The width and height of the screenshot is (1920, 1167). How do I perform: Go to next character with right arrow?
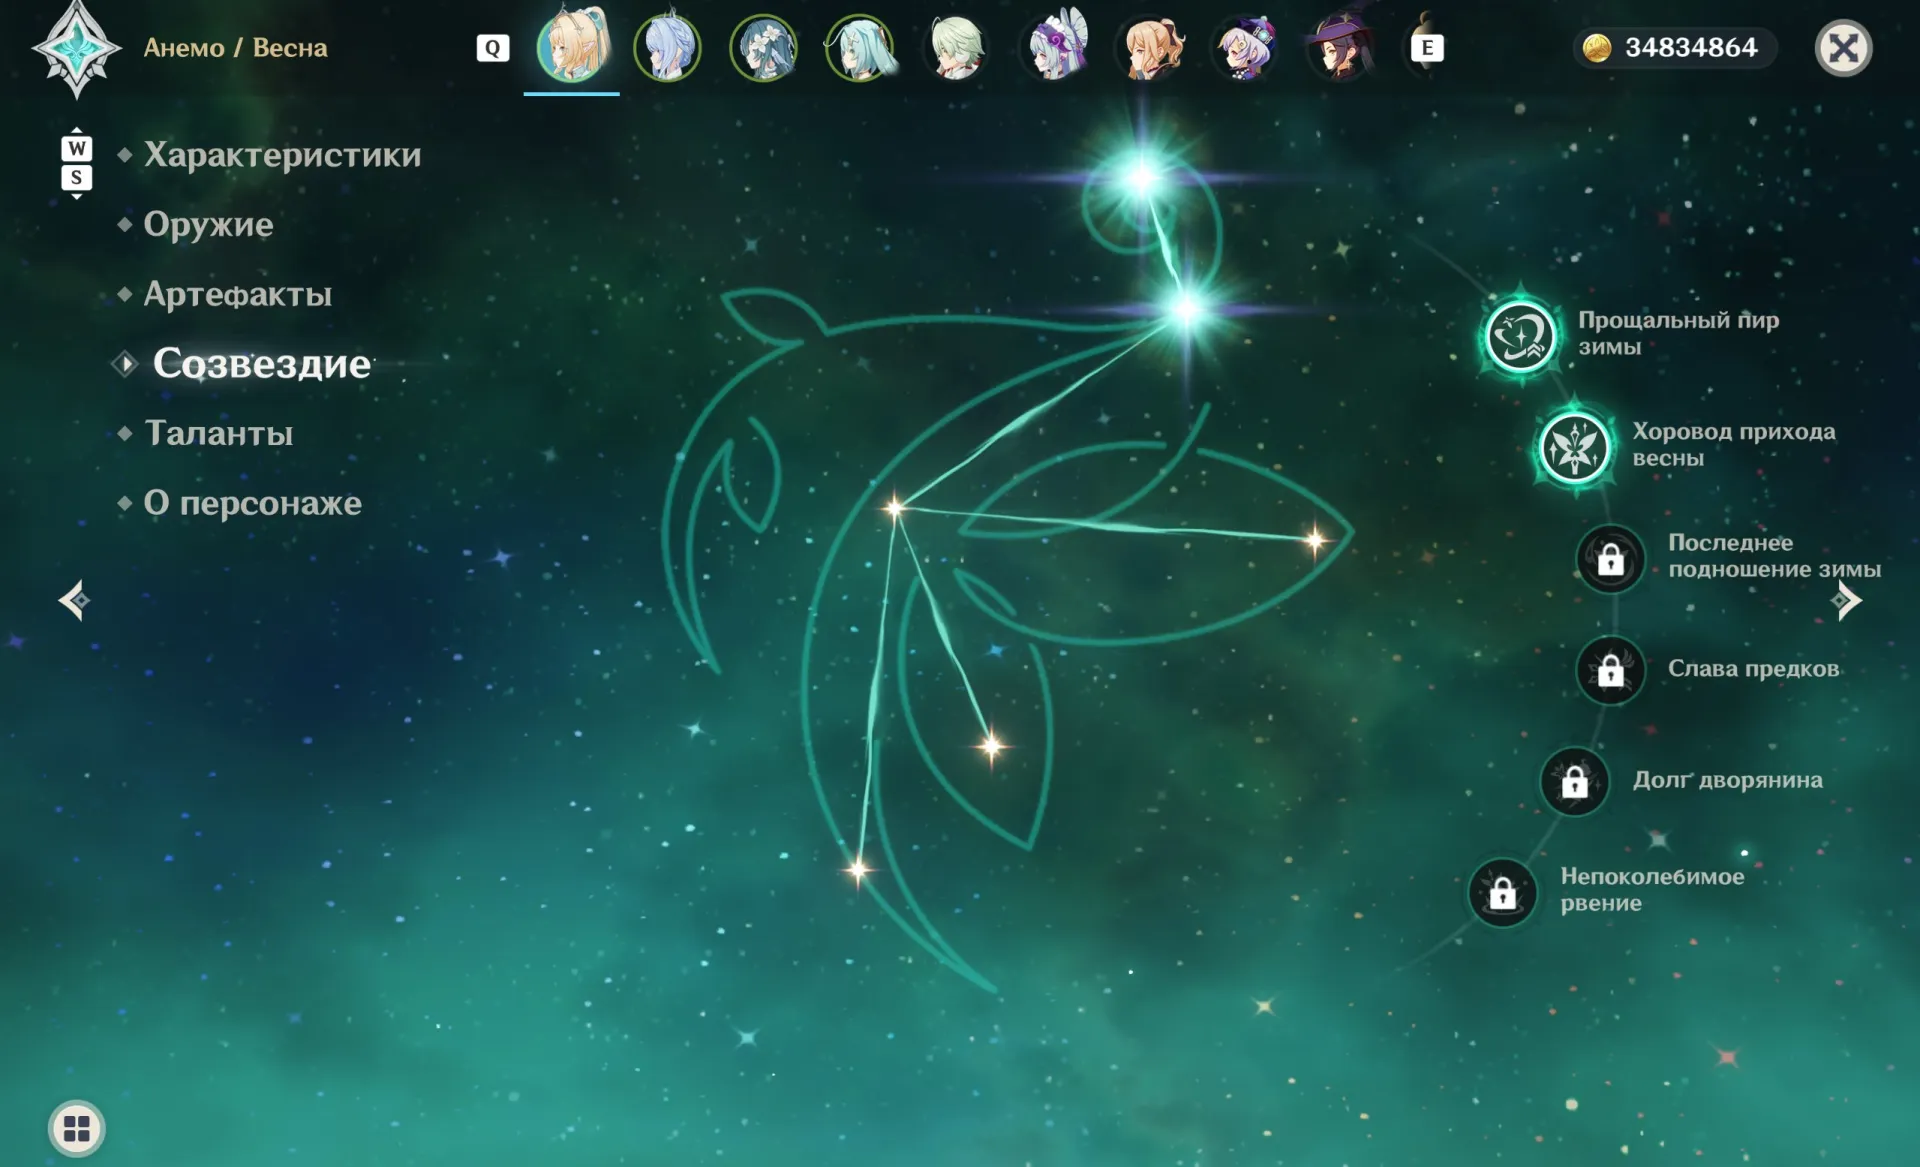coord(1845,600)
